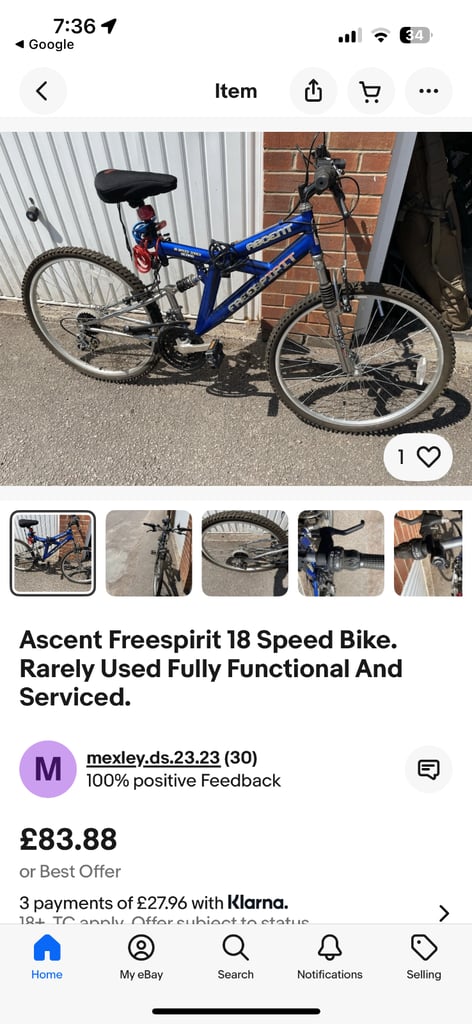Select the fifth handlebar shifter thumbnail
The height and width of the screenshot is (1024, 472).
pos(428,553)
